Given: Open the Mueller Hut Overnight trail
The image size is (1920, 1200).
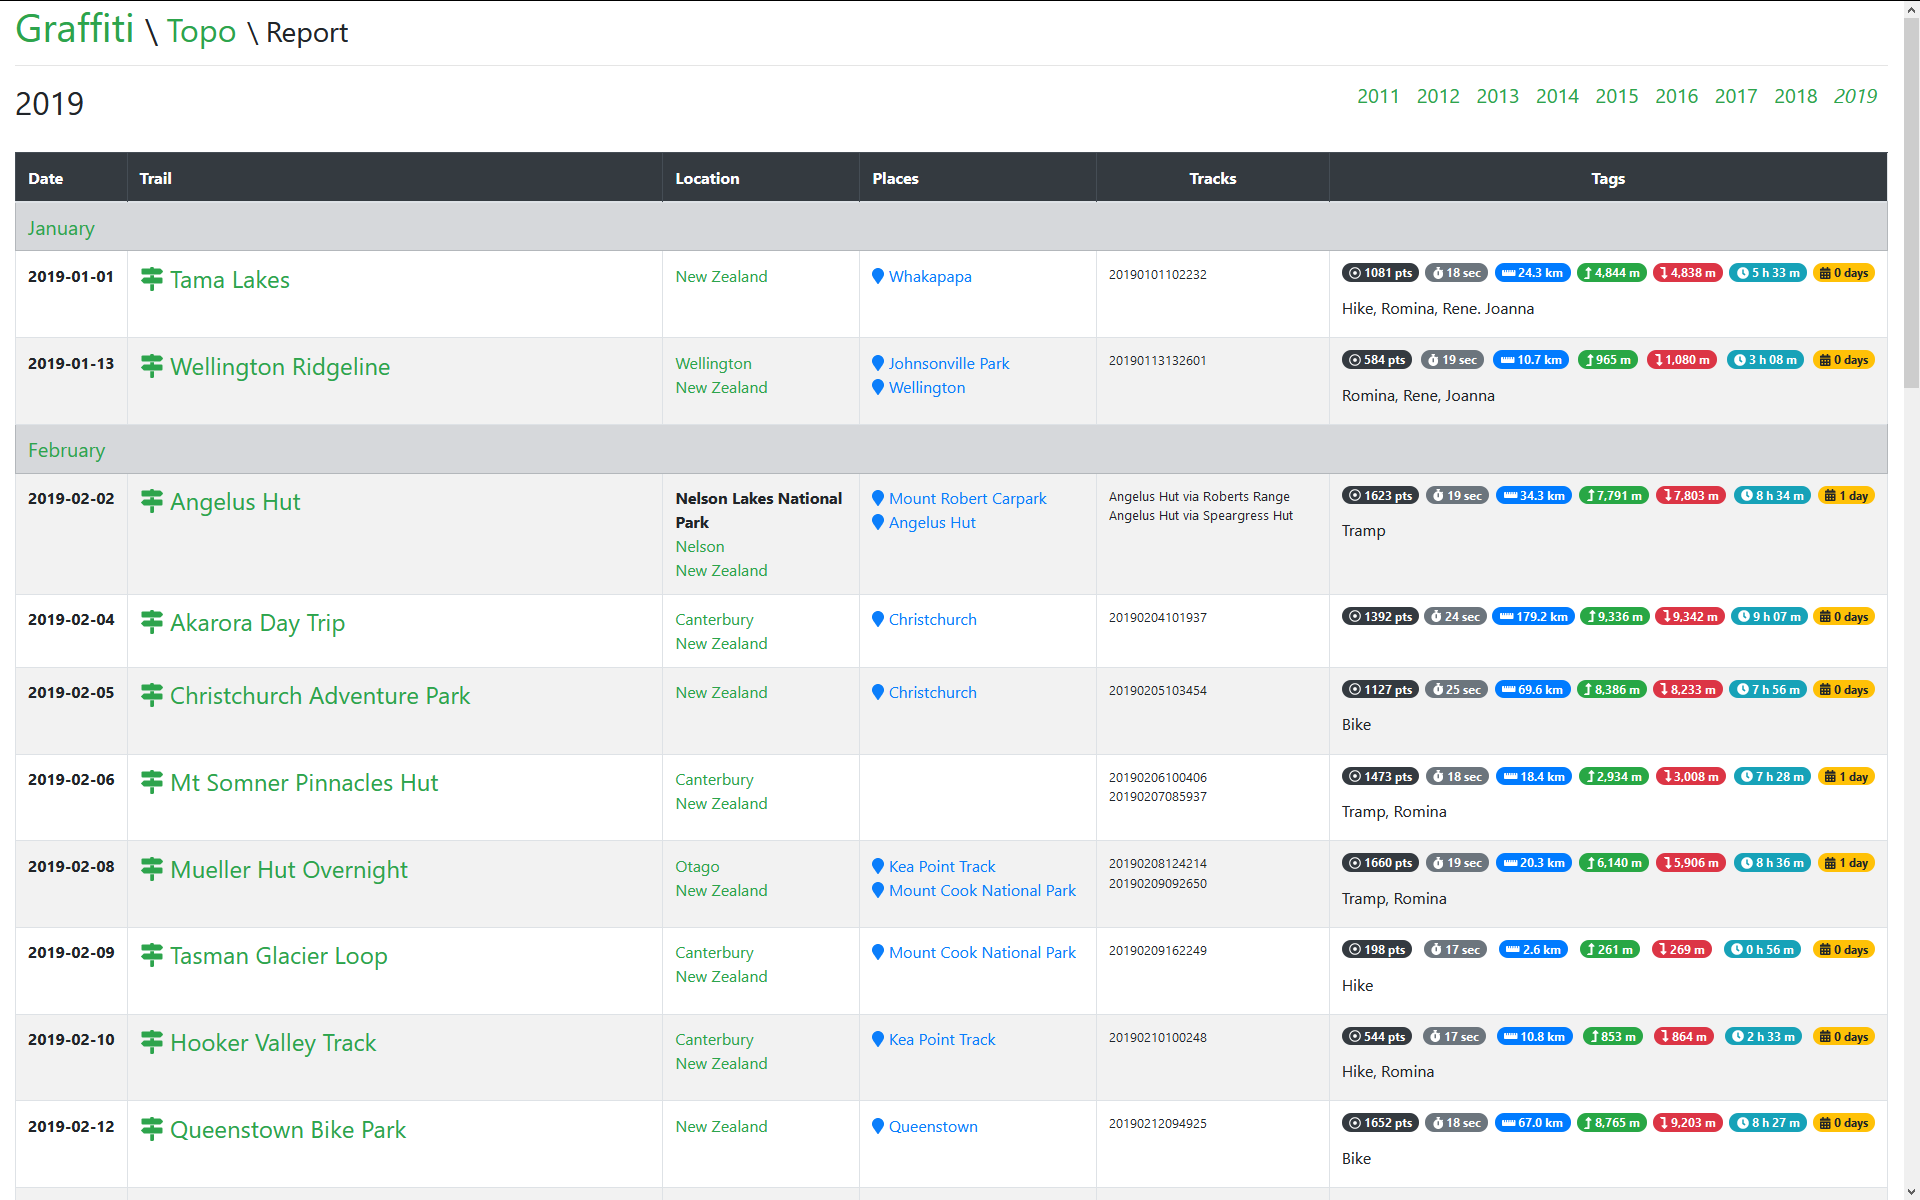Looking at the screenshot, I should (288, 870).
